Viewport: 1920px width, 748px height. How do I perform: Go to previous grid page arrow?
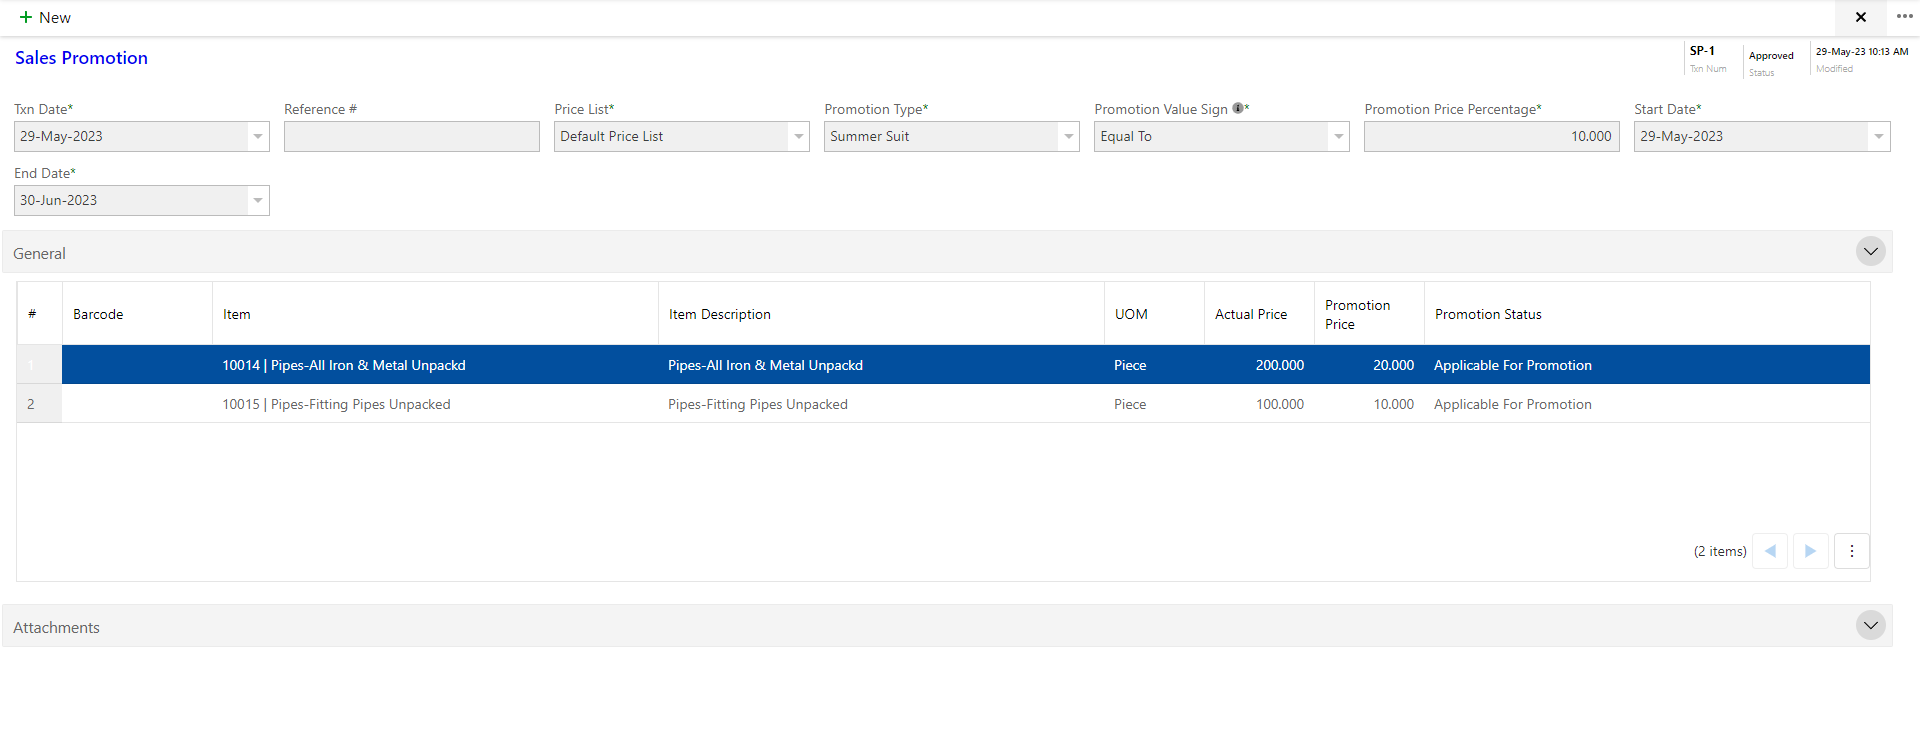[x=1770, y=551]
